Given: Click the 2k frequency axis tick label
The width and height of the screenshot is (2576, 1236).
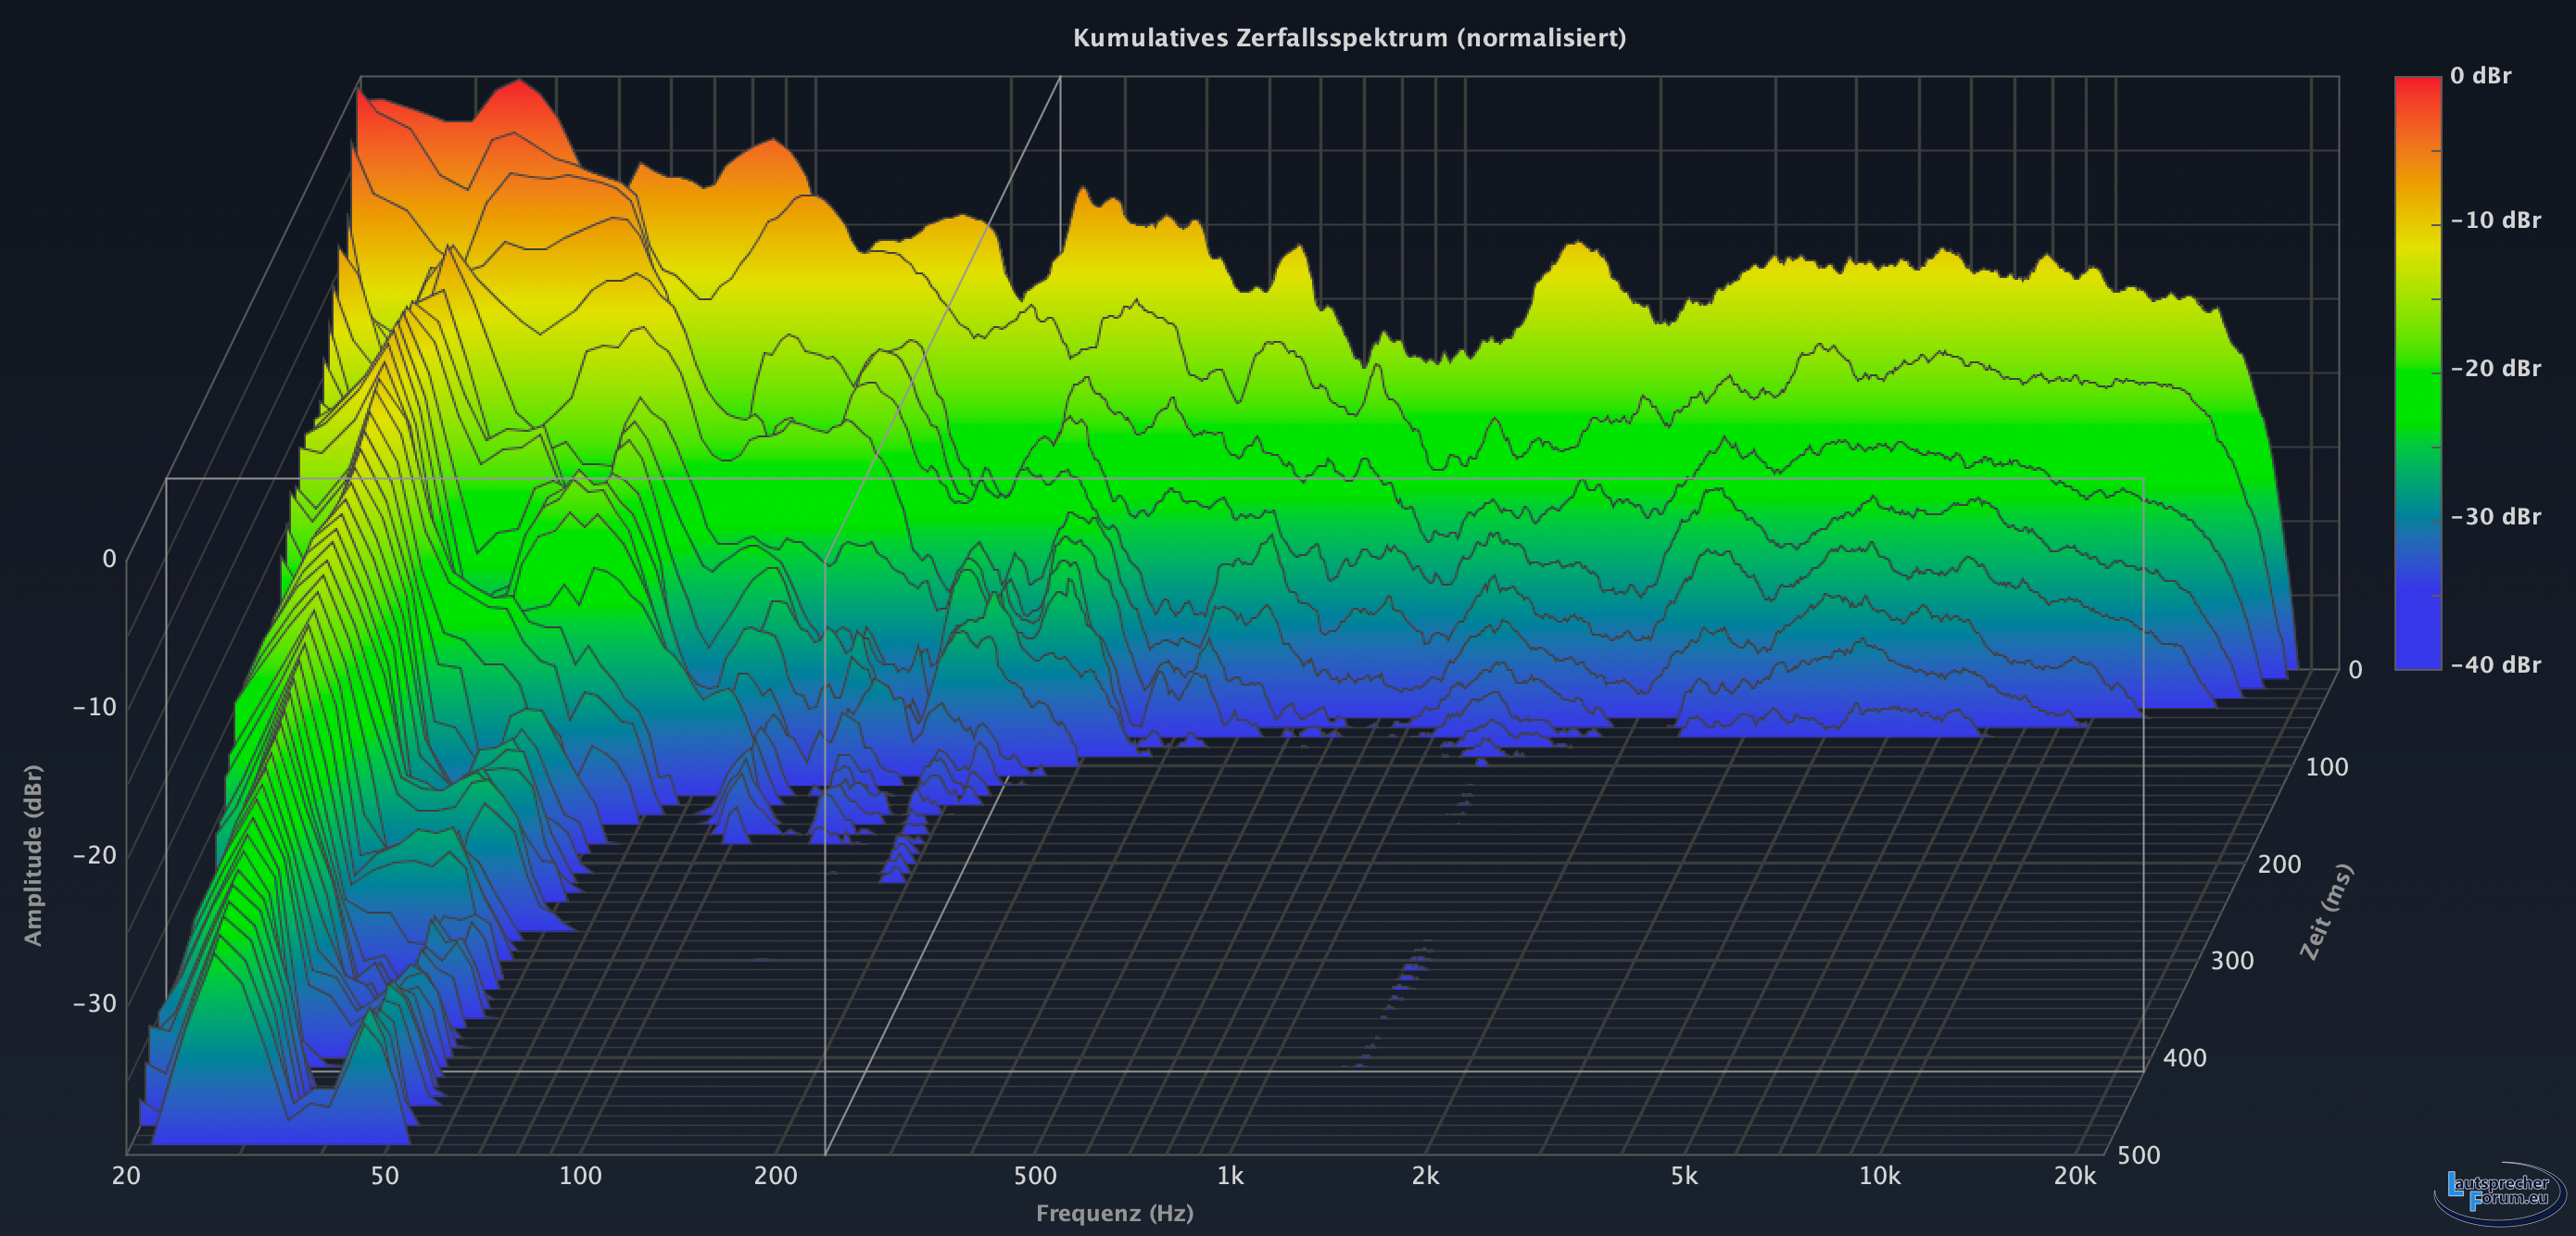Looking at the screenshot, I should coord(1425,1176).
